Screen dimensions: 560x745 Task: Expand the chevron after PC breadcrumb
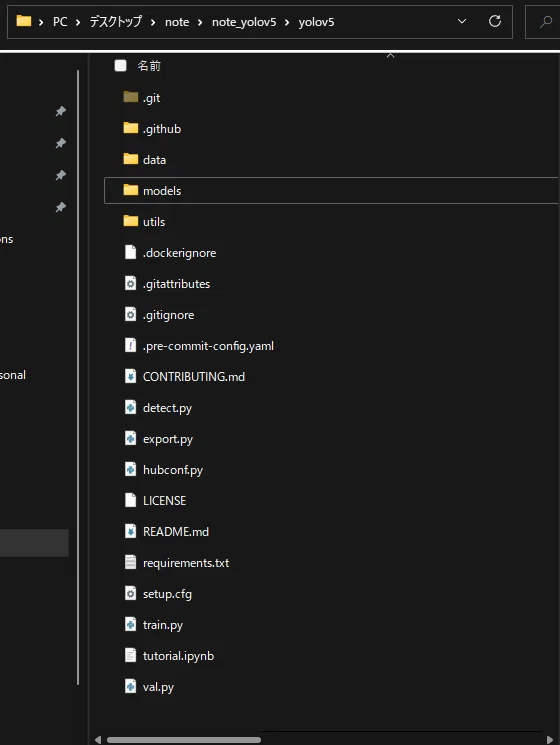click(78, 22)
